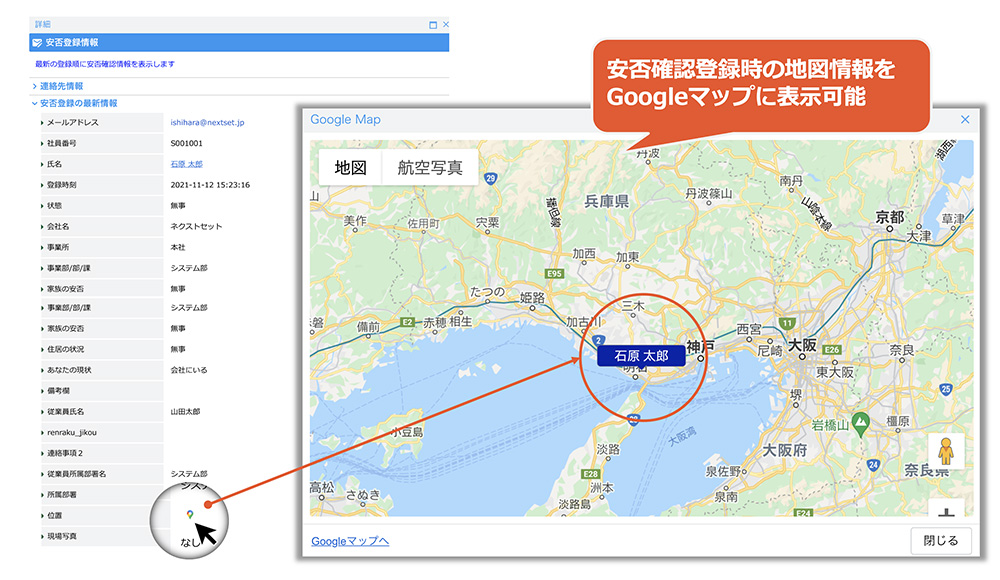Viewport: 1000px width, 580px height.
Task: Click the 登録時刻 value 2021-11-12 15:23:16
Action: pyautogui.click(x=210, y=185)
